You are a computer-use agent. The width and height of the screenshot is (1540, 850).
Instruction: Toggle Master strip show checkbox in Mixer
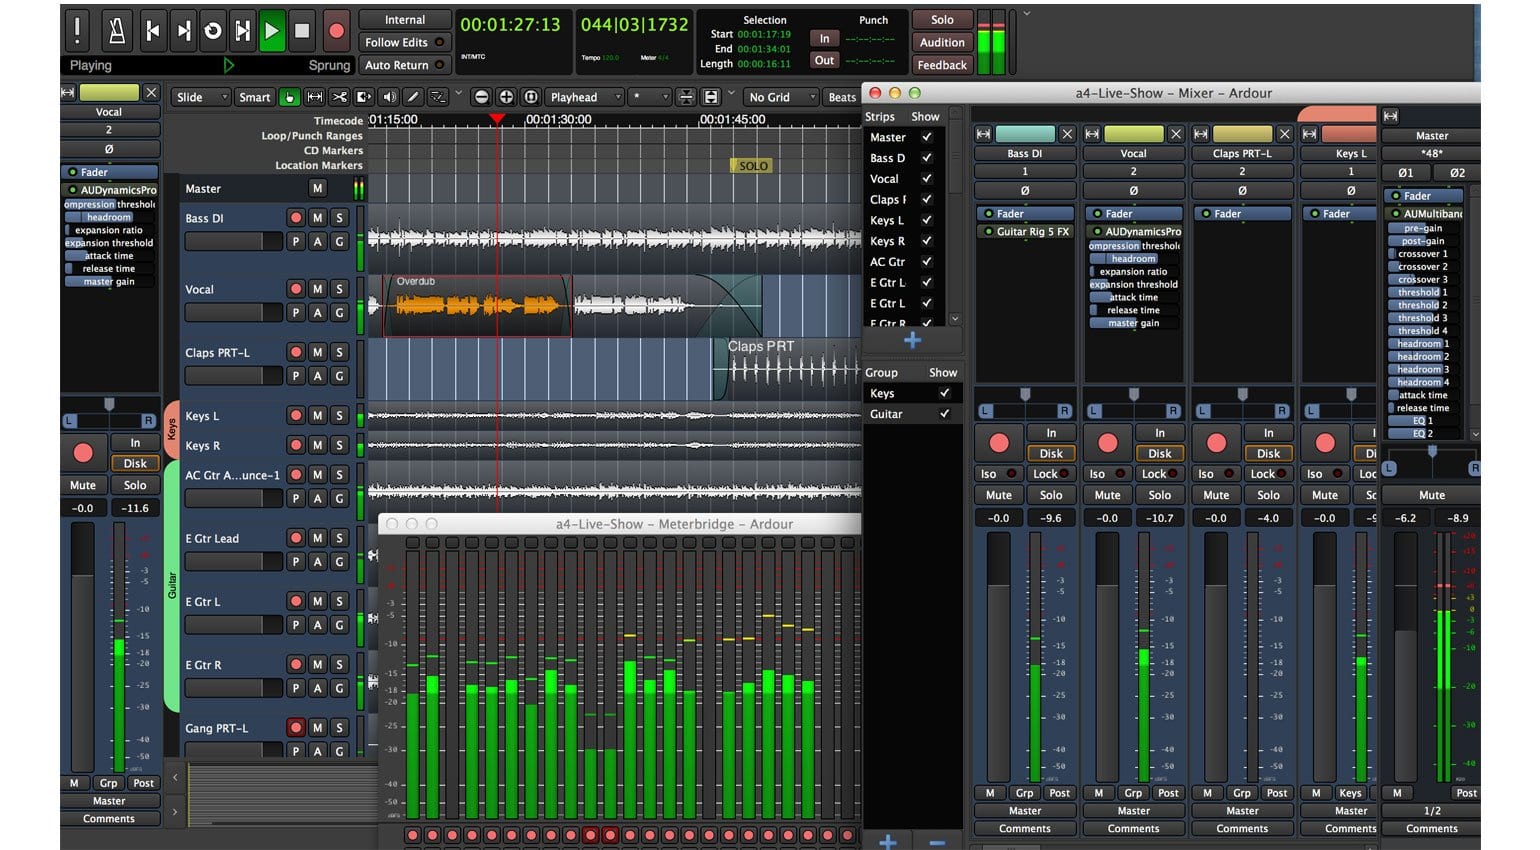[927, 137]
